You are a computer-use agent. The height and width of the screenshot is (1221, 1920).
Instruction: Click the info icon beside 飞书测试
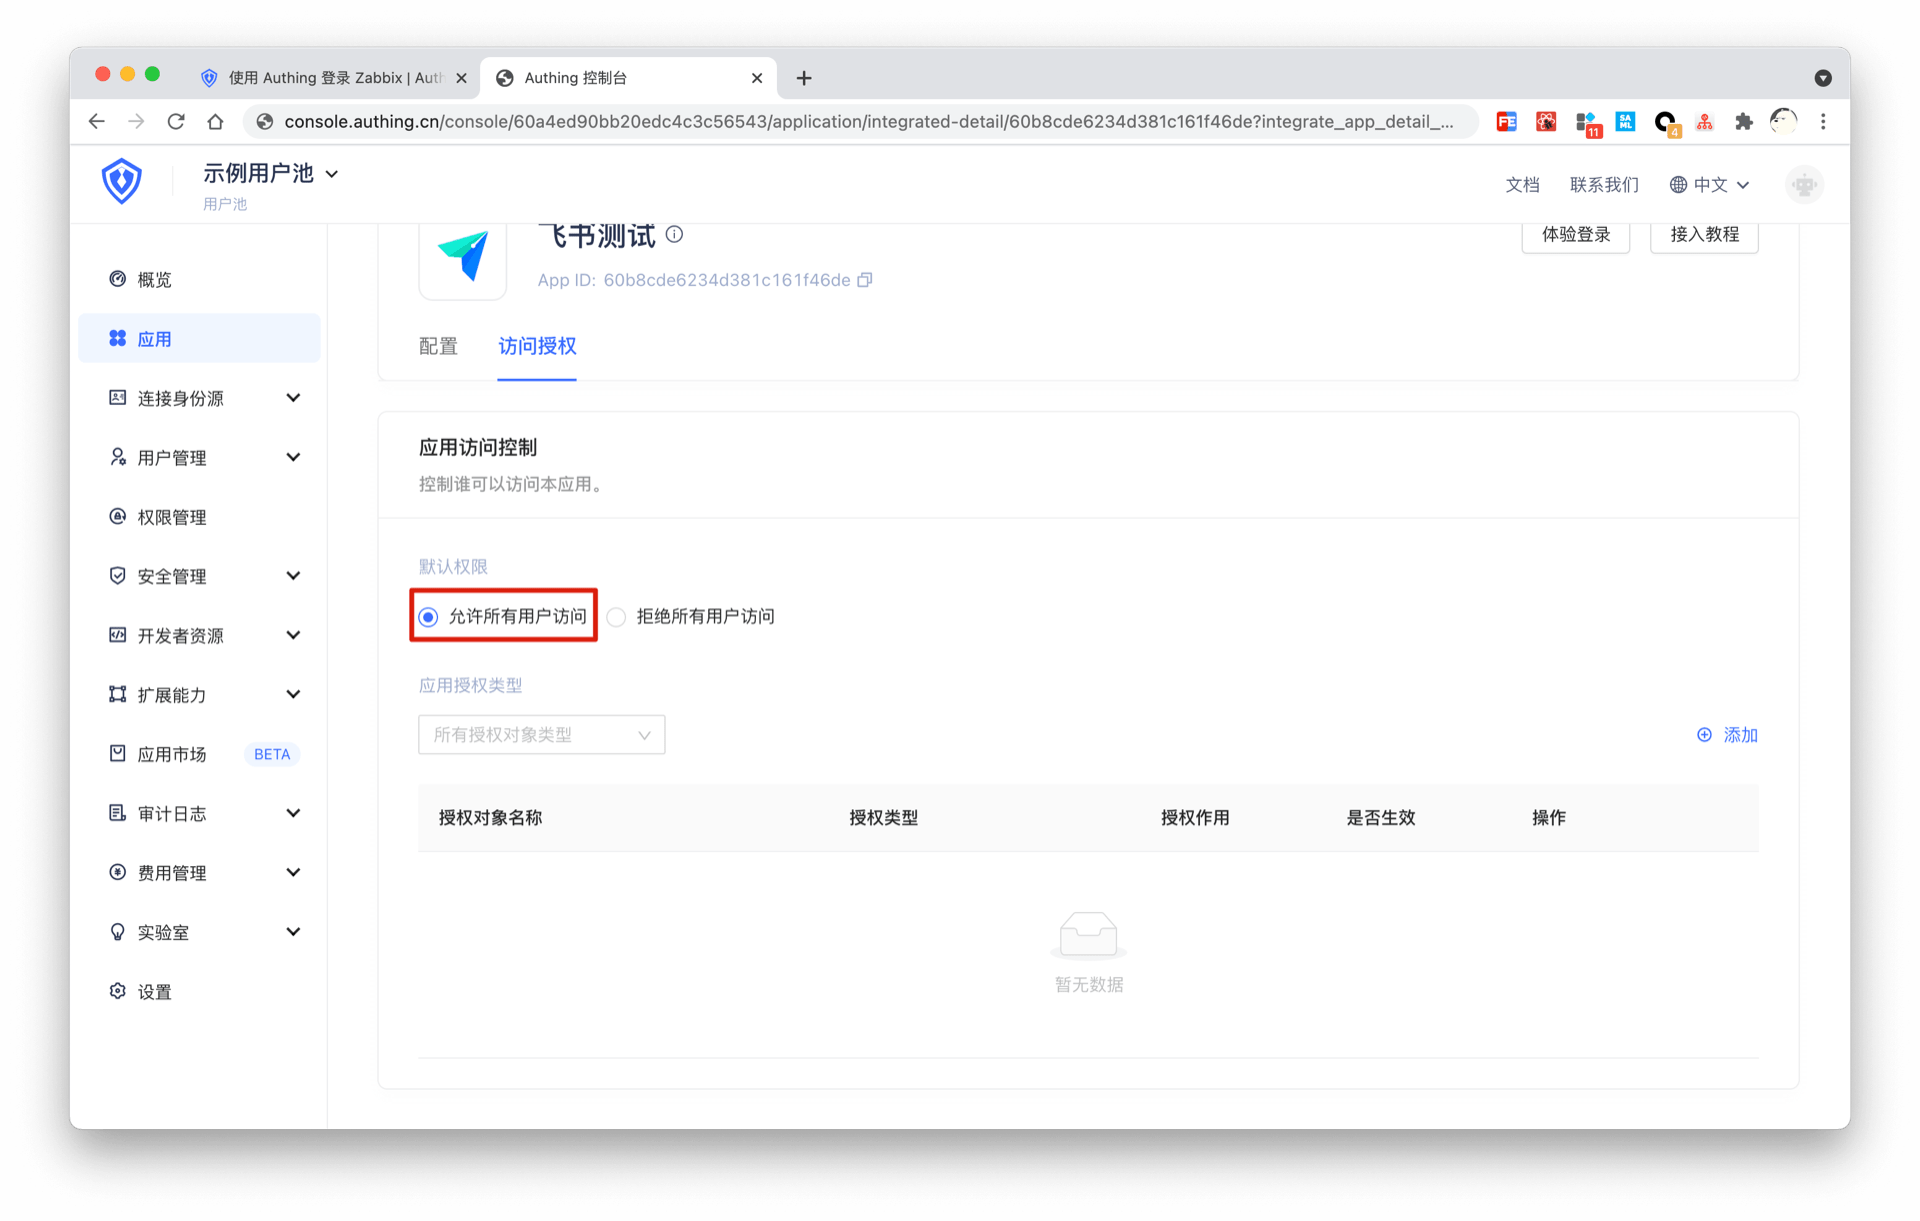(675, 234)
